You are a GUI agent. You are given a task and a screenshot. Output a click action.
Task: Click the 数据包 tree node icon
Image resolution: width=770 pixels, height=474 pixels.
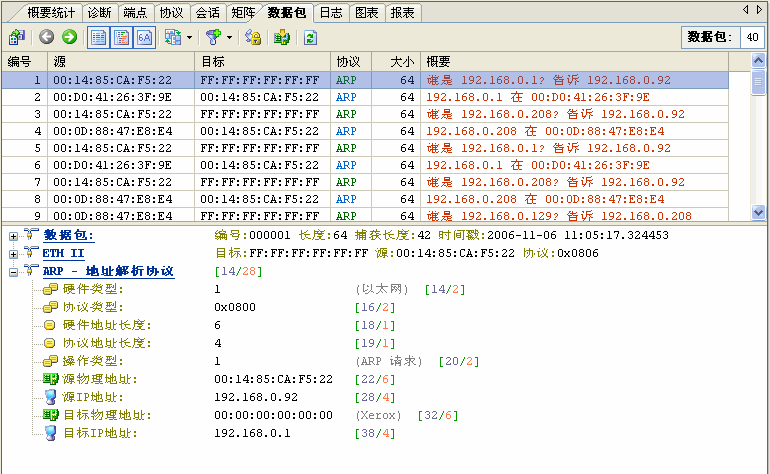[x=31, y=234]
